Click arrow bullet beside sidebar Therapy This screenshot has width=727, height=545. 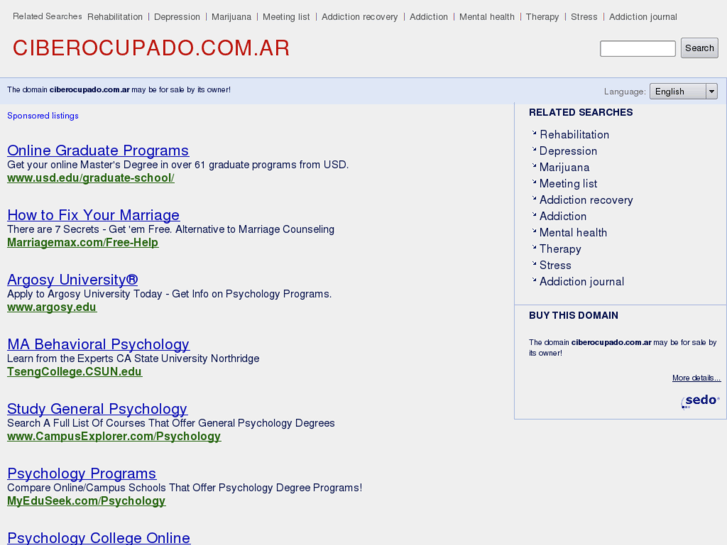click(x=534, y=247)
